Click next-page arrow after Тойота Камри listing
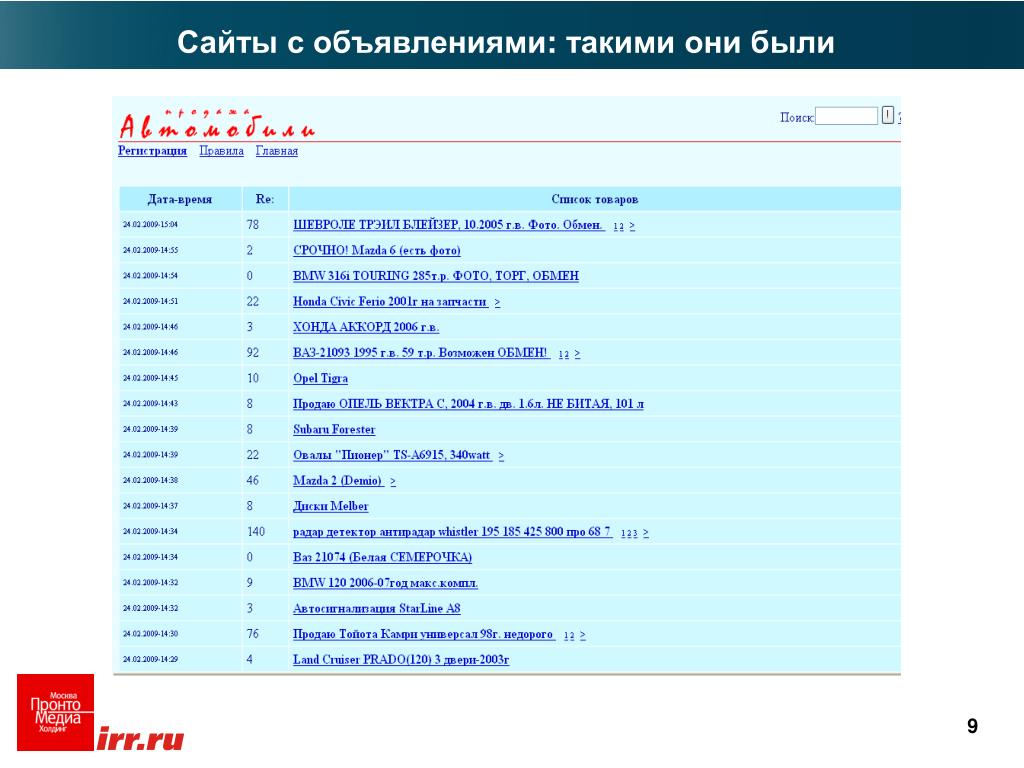The image size is (1024, 768). tap(583, 635)
